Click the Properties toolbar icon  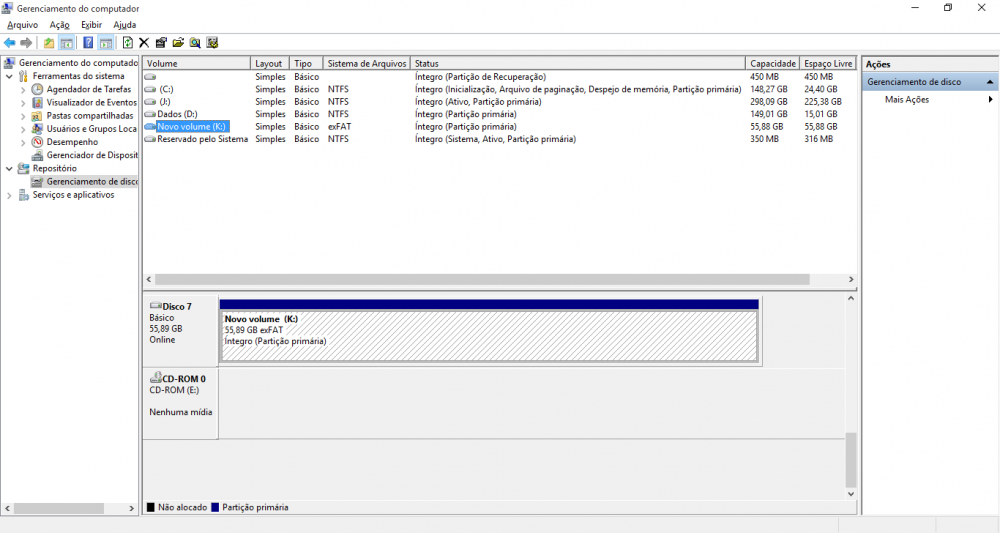[x=161, y=43]
